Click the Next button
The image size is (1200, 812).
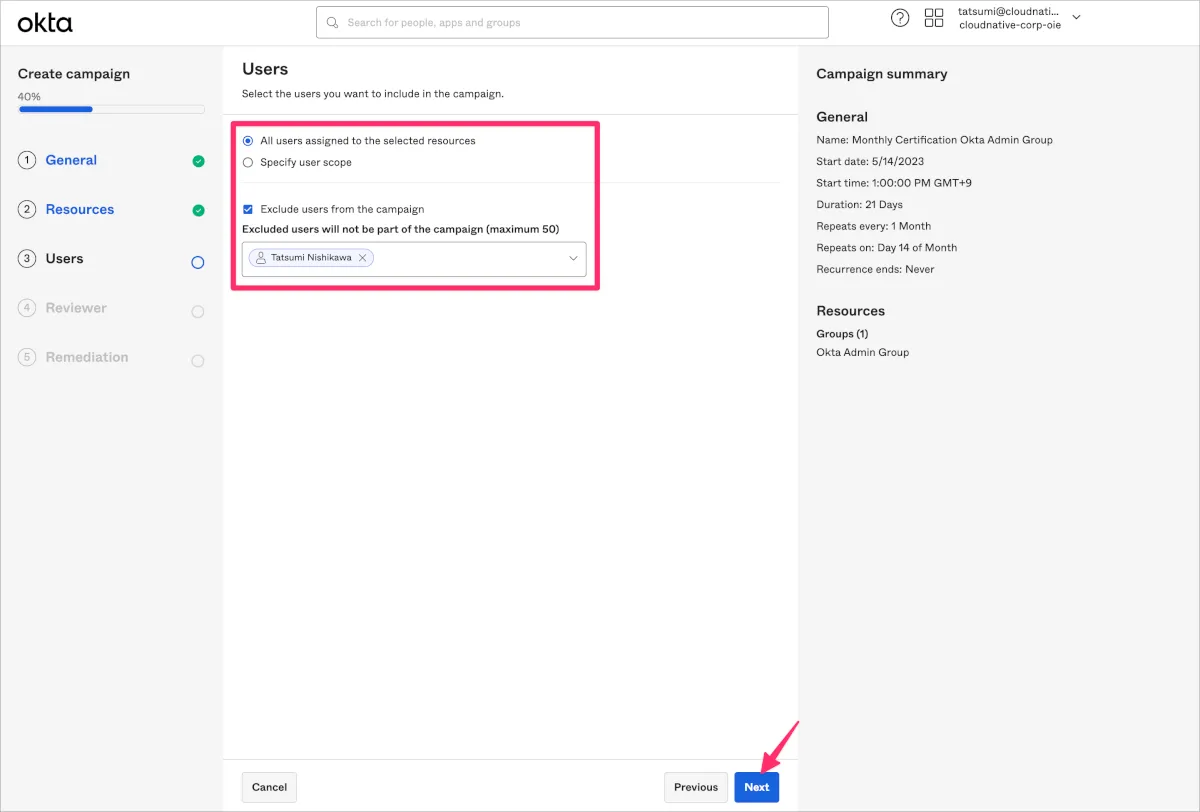tap(756, 787)
